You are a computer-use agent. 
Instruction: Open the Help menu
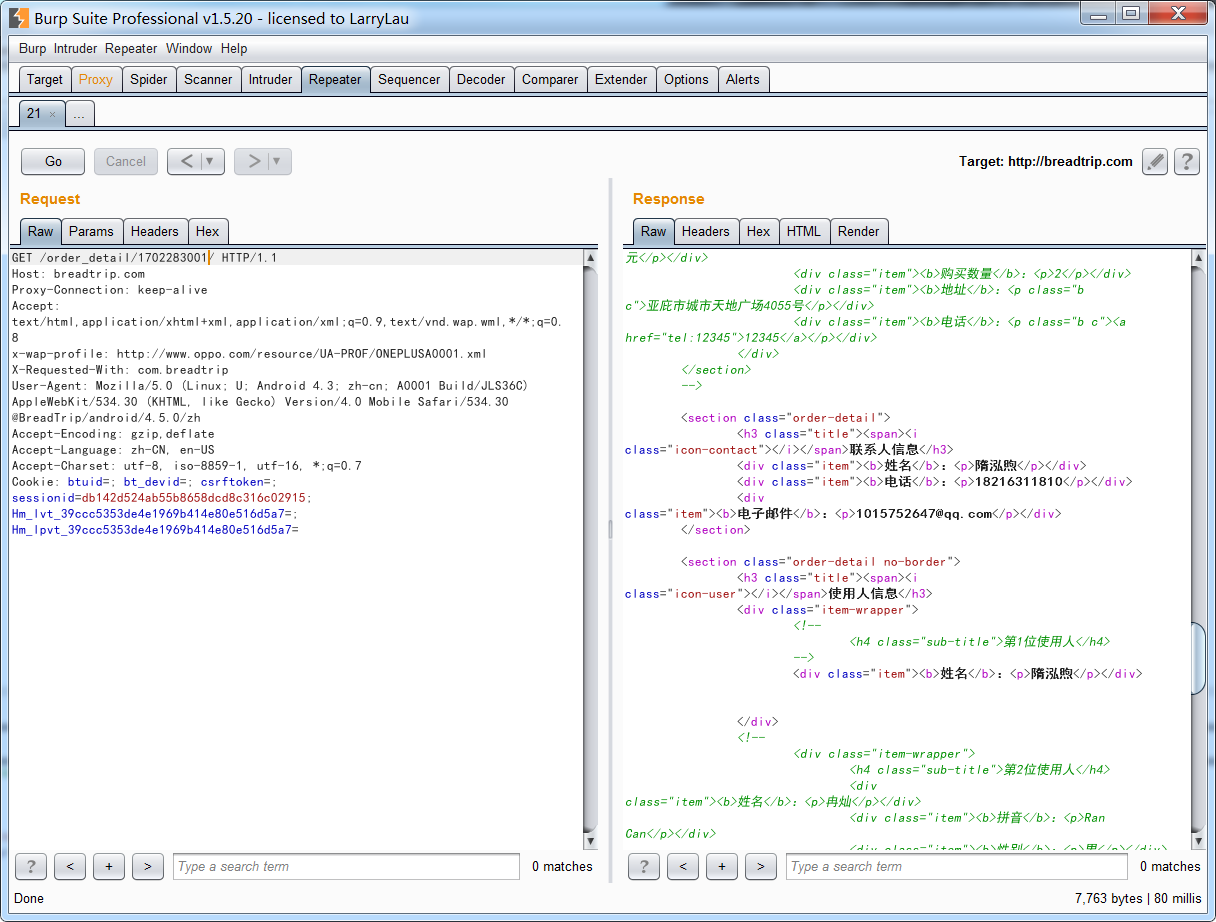[234, 48]
